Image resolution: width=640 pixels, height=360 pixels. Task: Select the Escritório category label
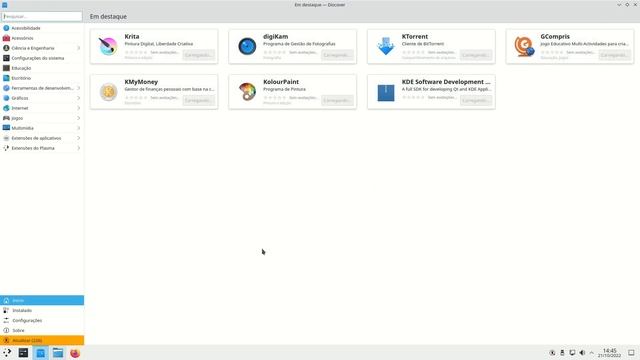tap(21, 78)
